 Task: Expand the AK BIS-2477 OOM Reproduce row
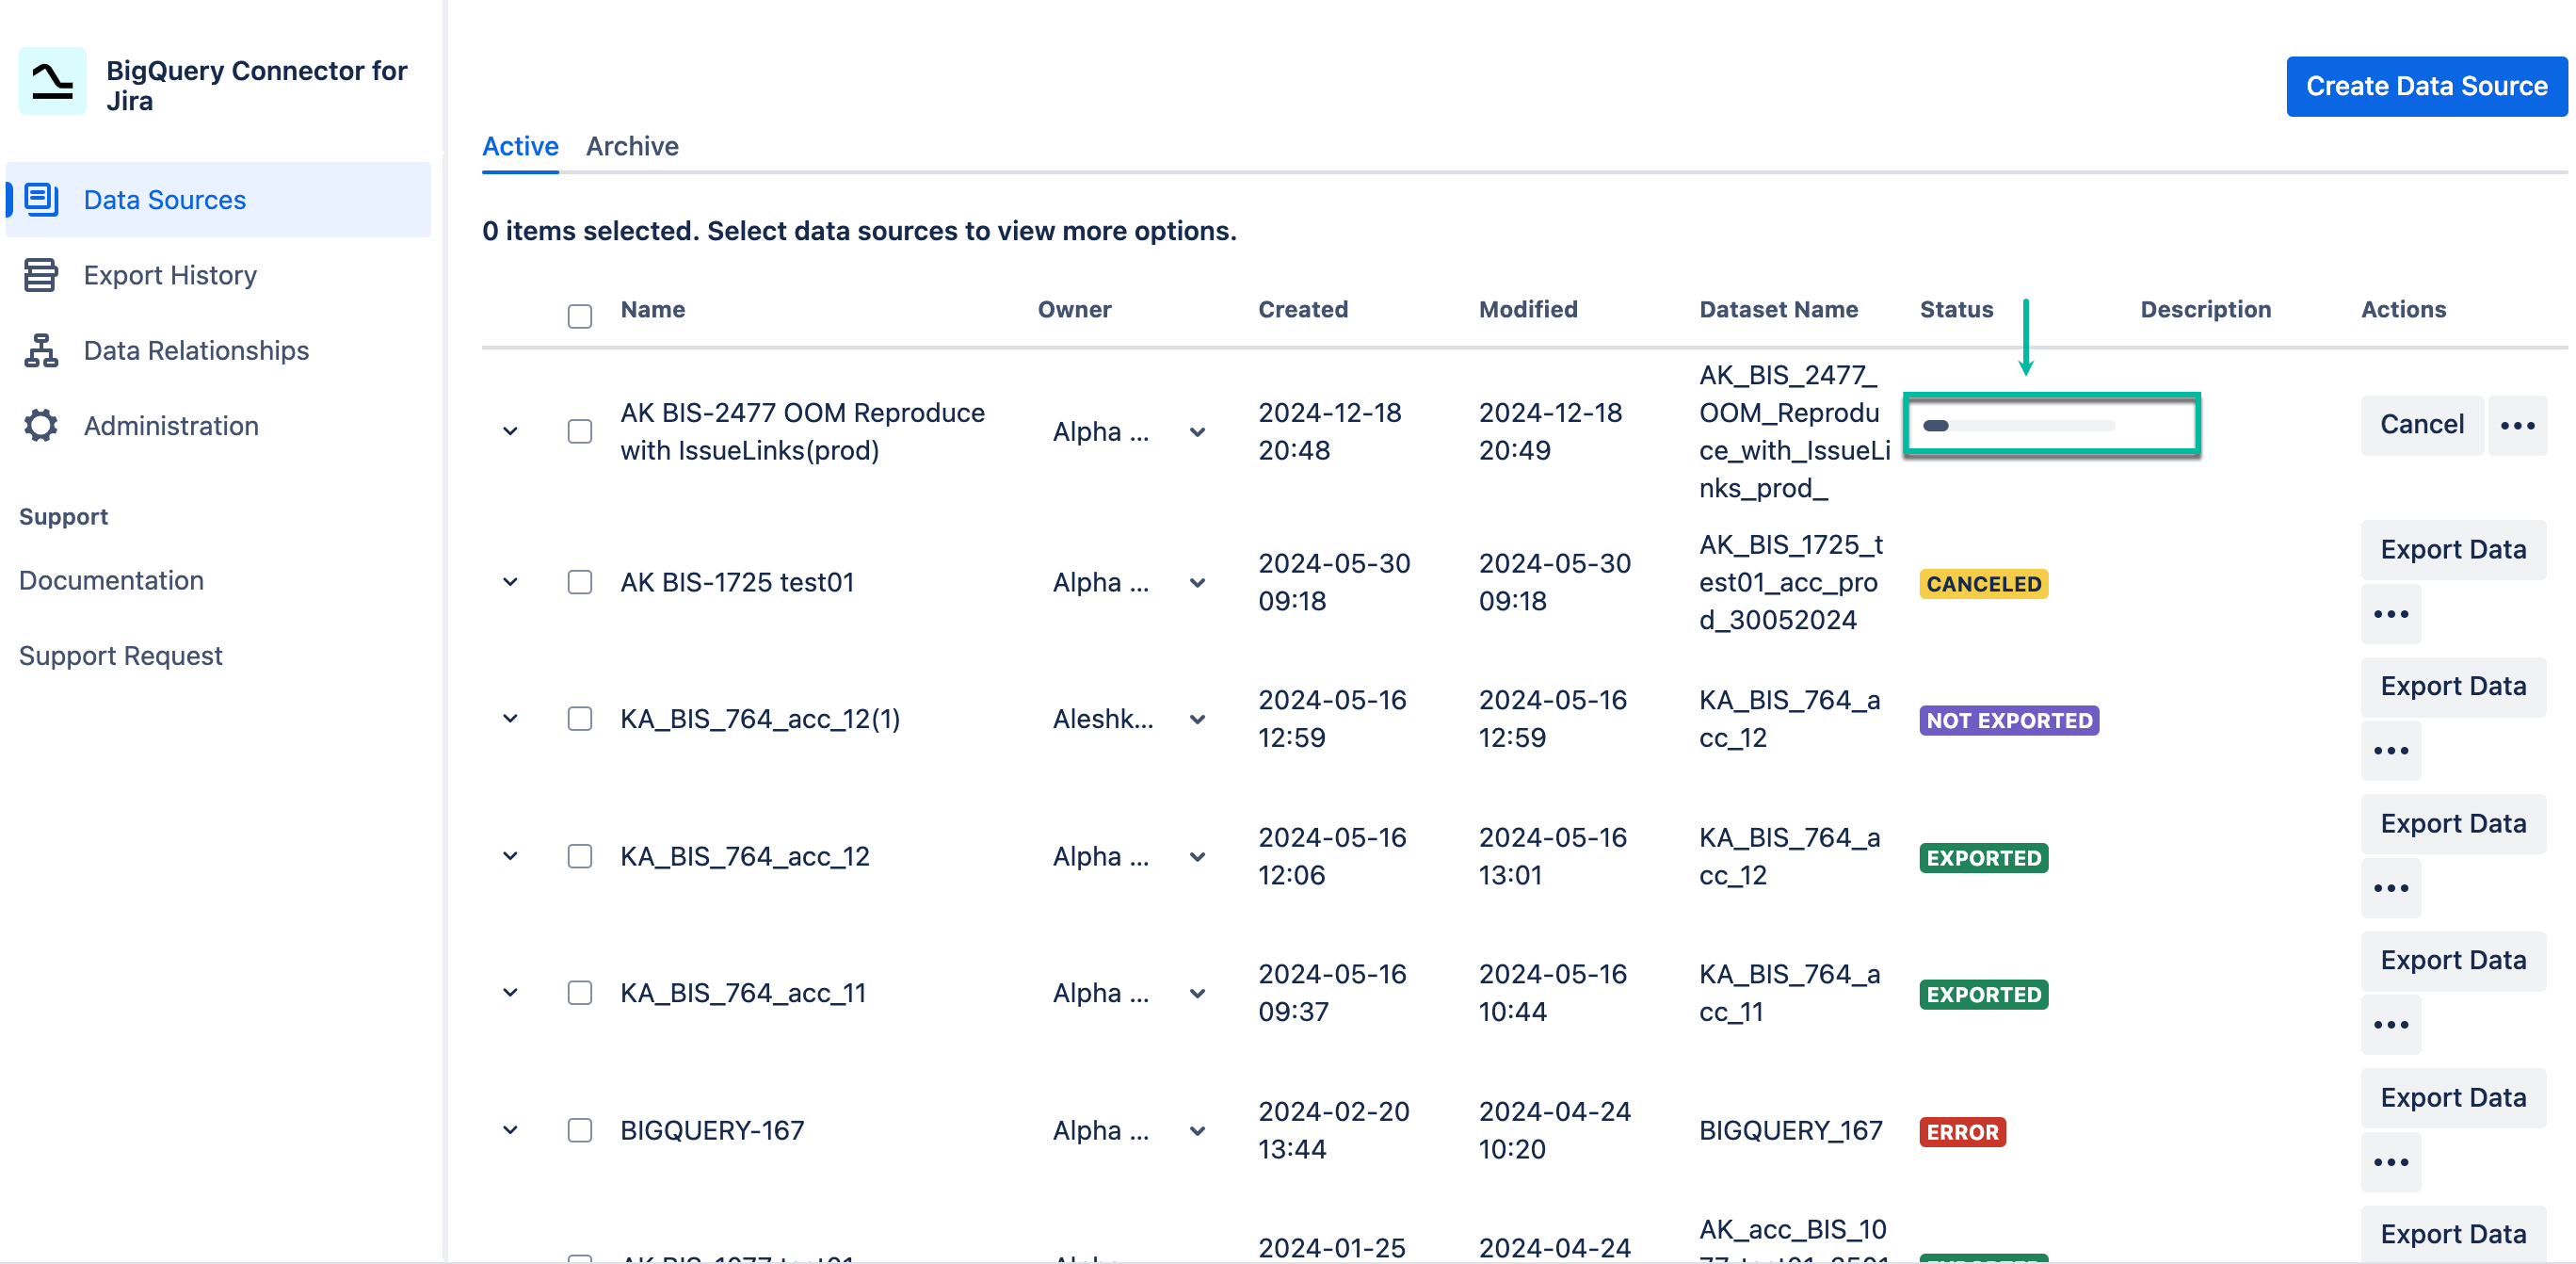pyautogui.click(x=510, y=431)
